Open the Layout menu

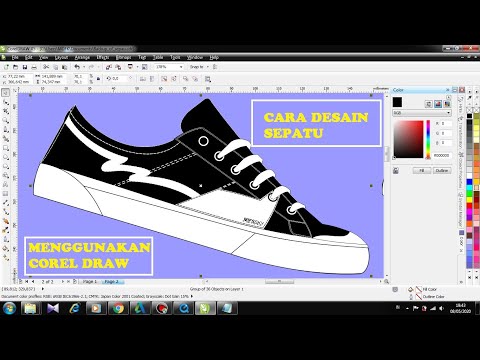tap(61, 57)
